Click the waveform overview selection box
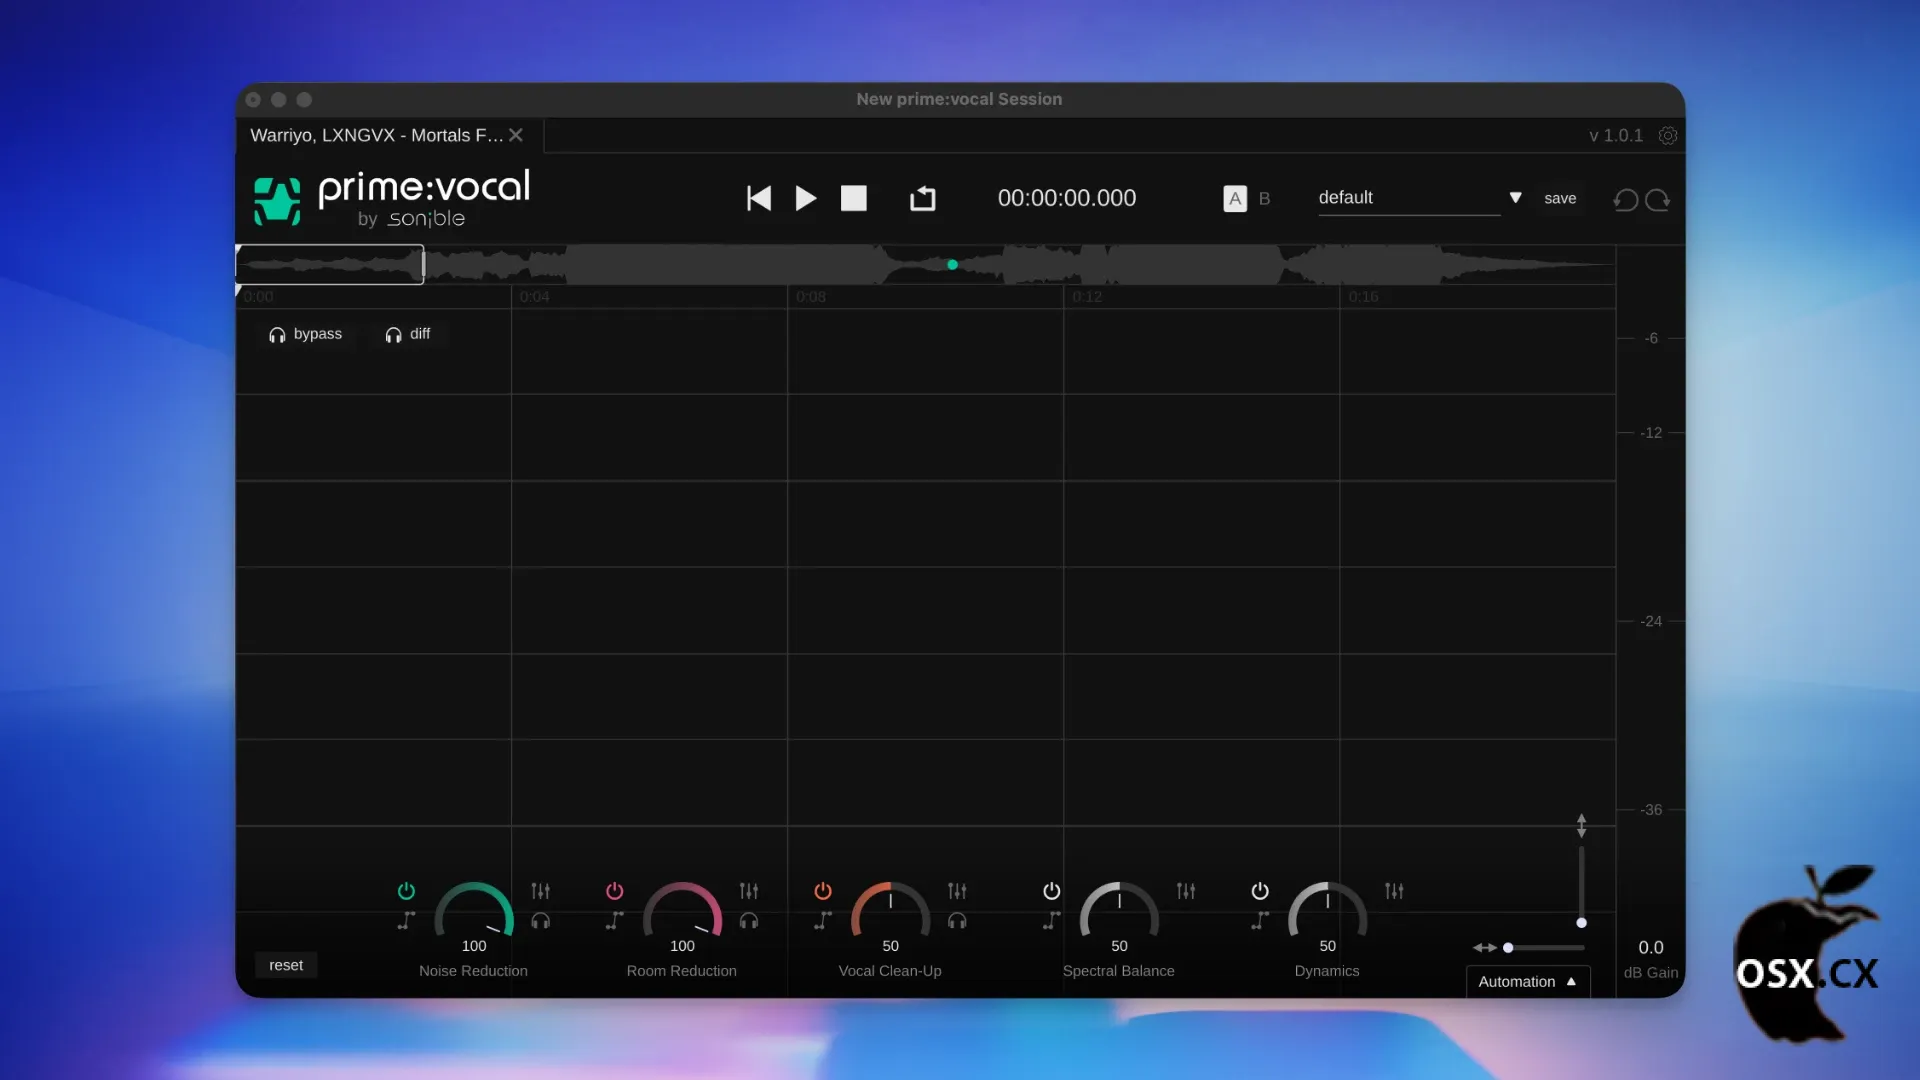The image size is (1920, 1080). [x=329, y=265]
